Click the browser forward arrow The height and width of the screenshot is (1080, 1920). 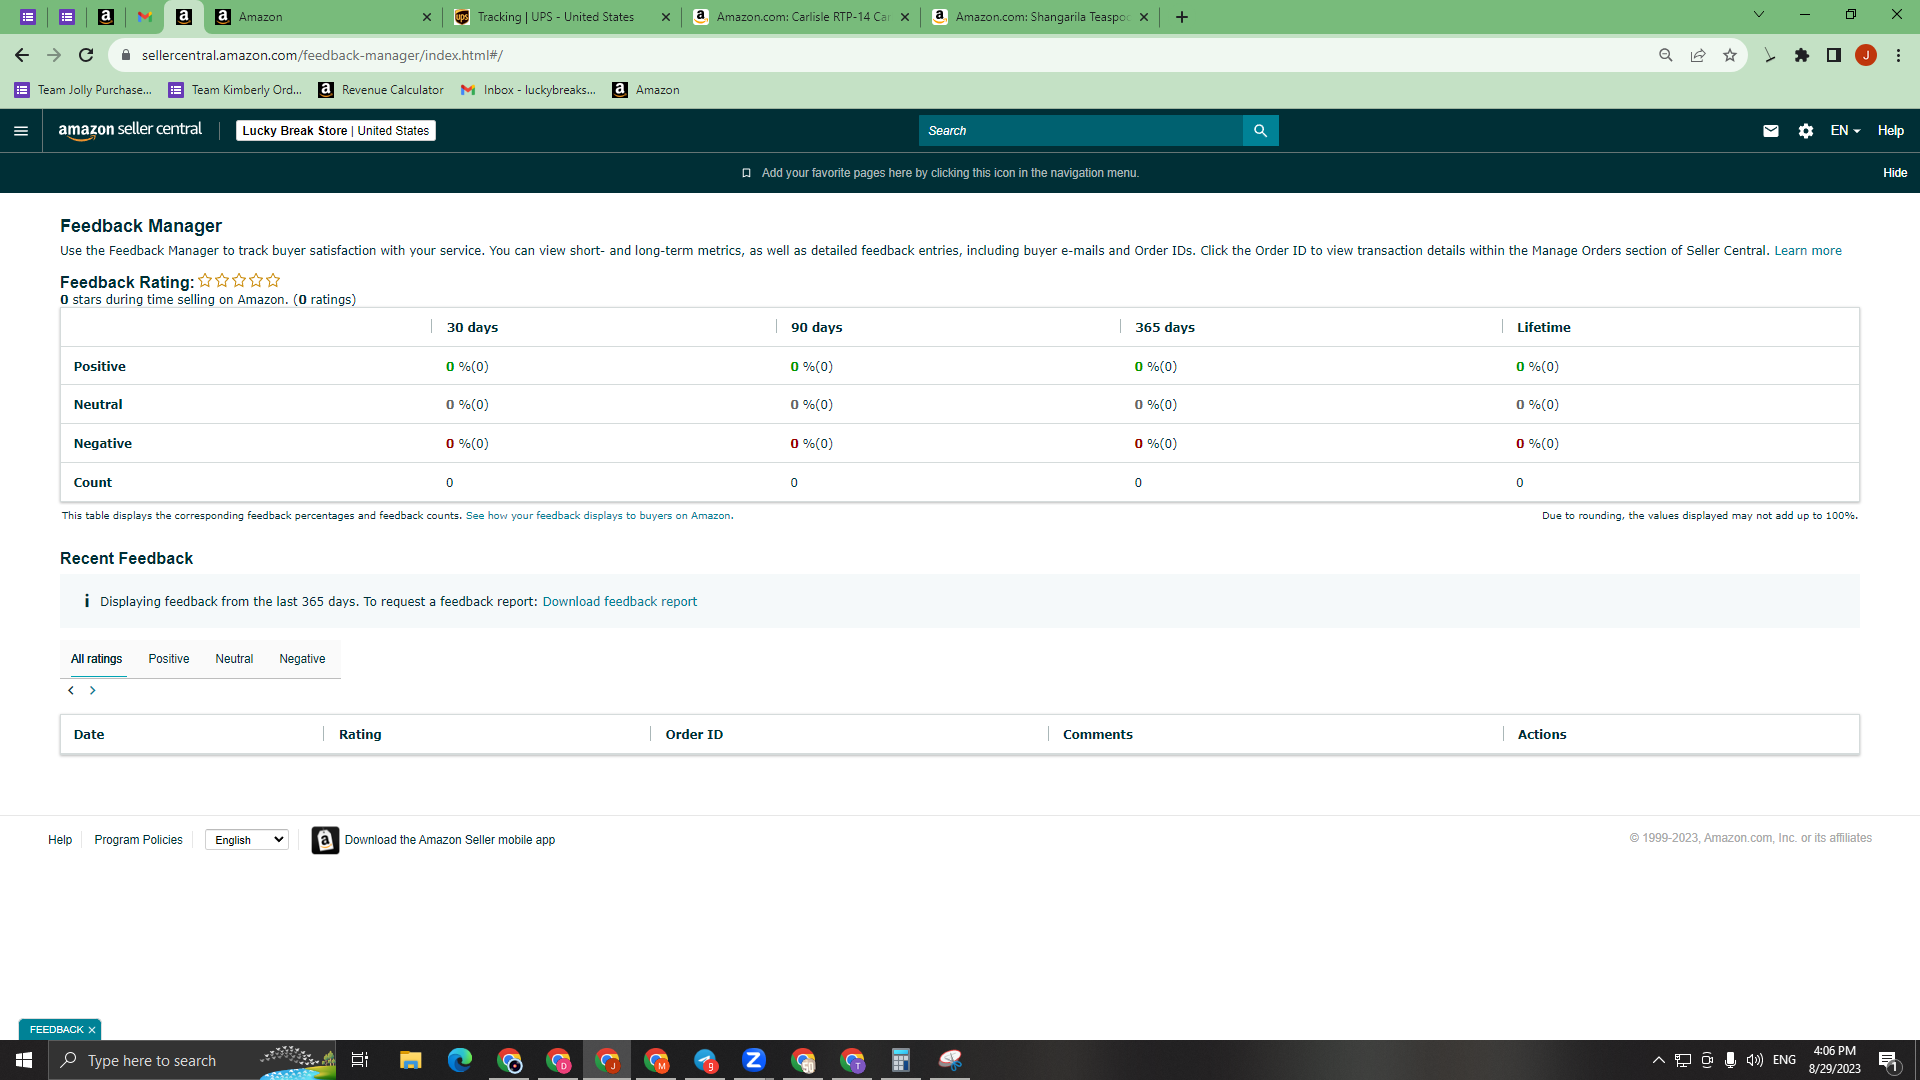click(x=54, y=56)
